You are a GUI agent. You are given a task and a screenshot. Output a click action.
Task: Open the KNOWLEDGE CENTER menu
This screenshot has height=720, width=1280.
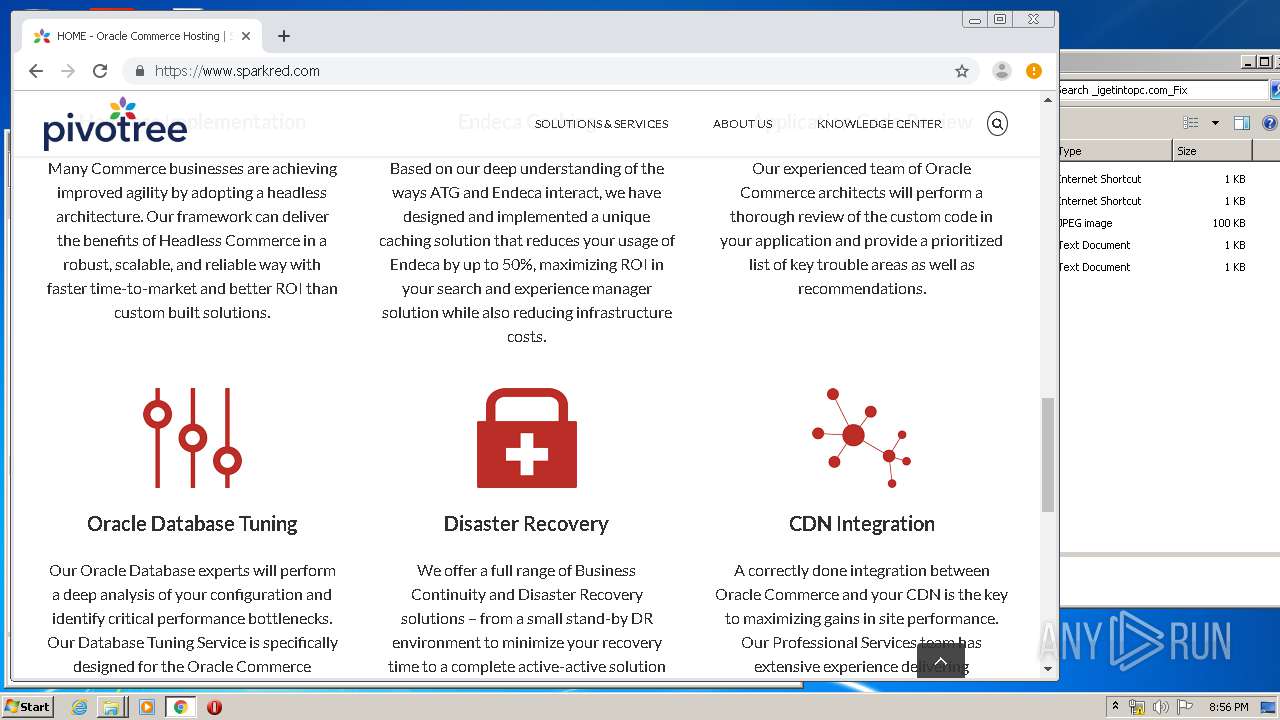pos(879,124)
